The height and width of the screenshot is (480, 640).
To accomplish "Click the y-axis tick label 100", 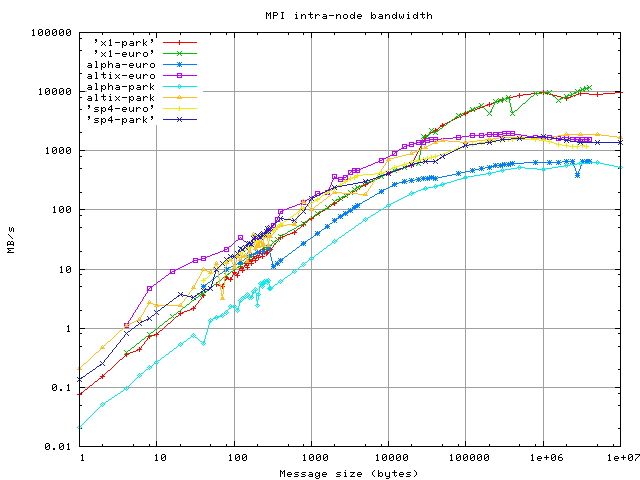I will (x=62, y=210).
